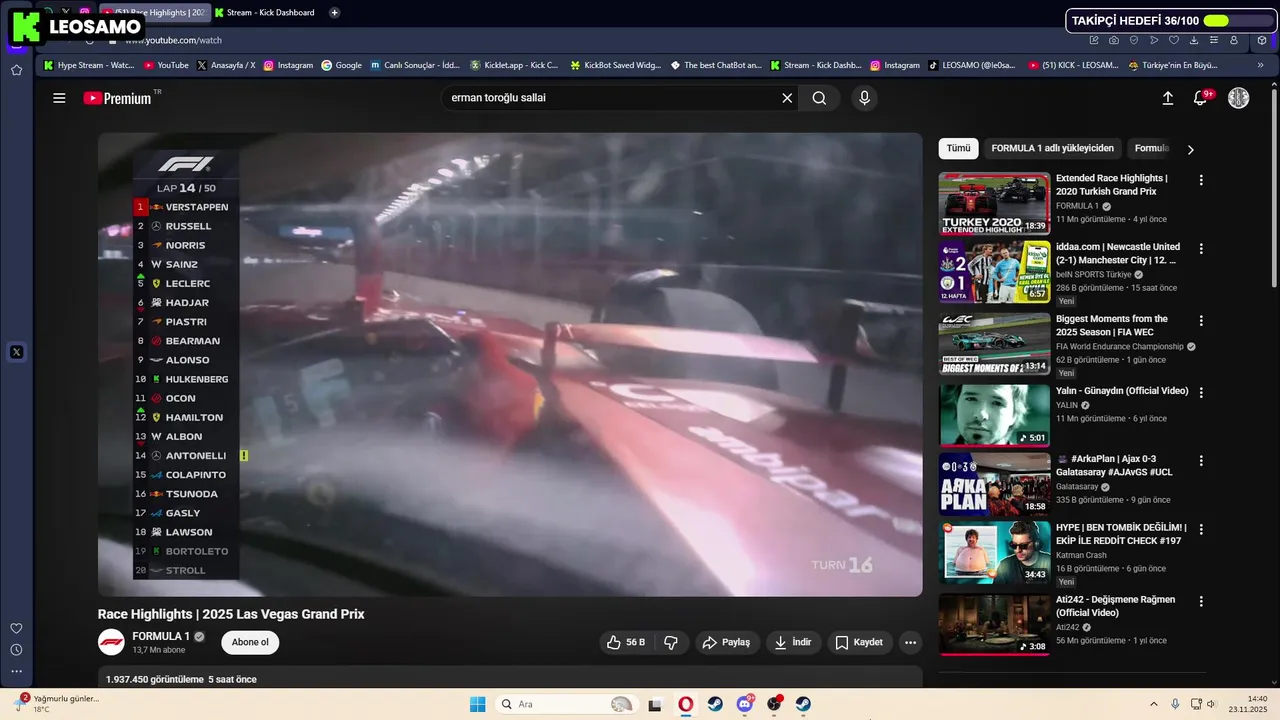
Task: Select the Tümü chip
Action: coord(958,148)
